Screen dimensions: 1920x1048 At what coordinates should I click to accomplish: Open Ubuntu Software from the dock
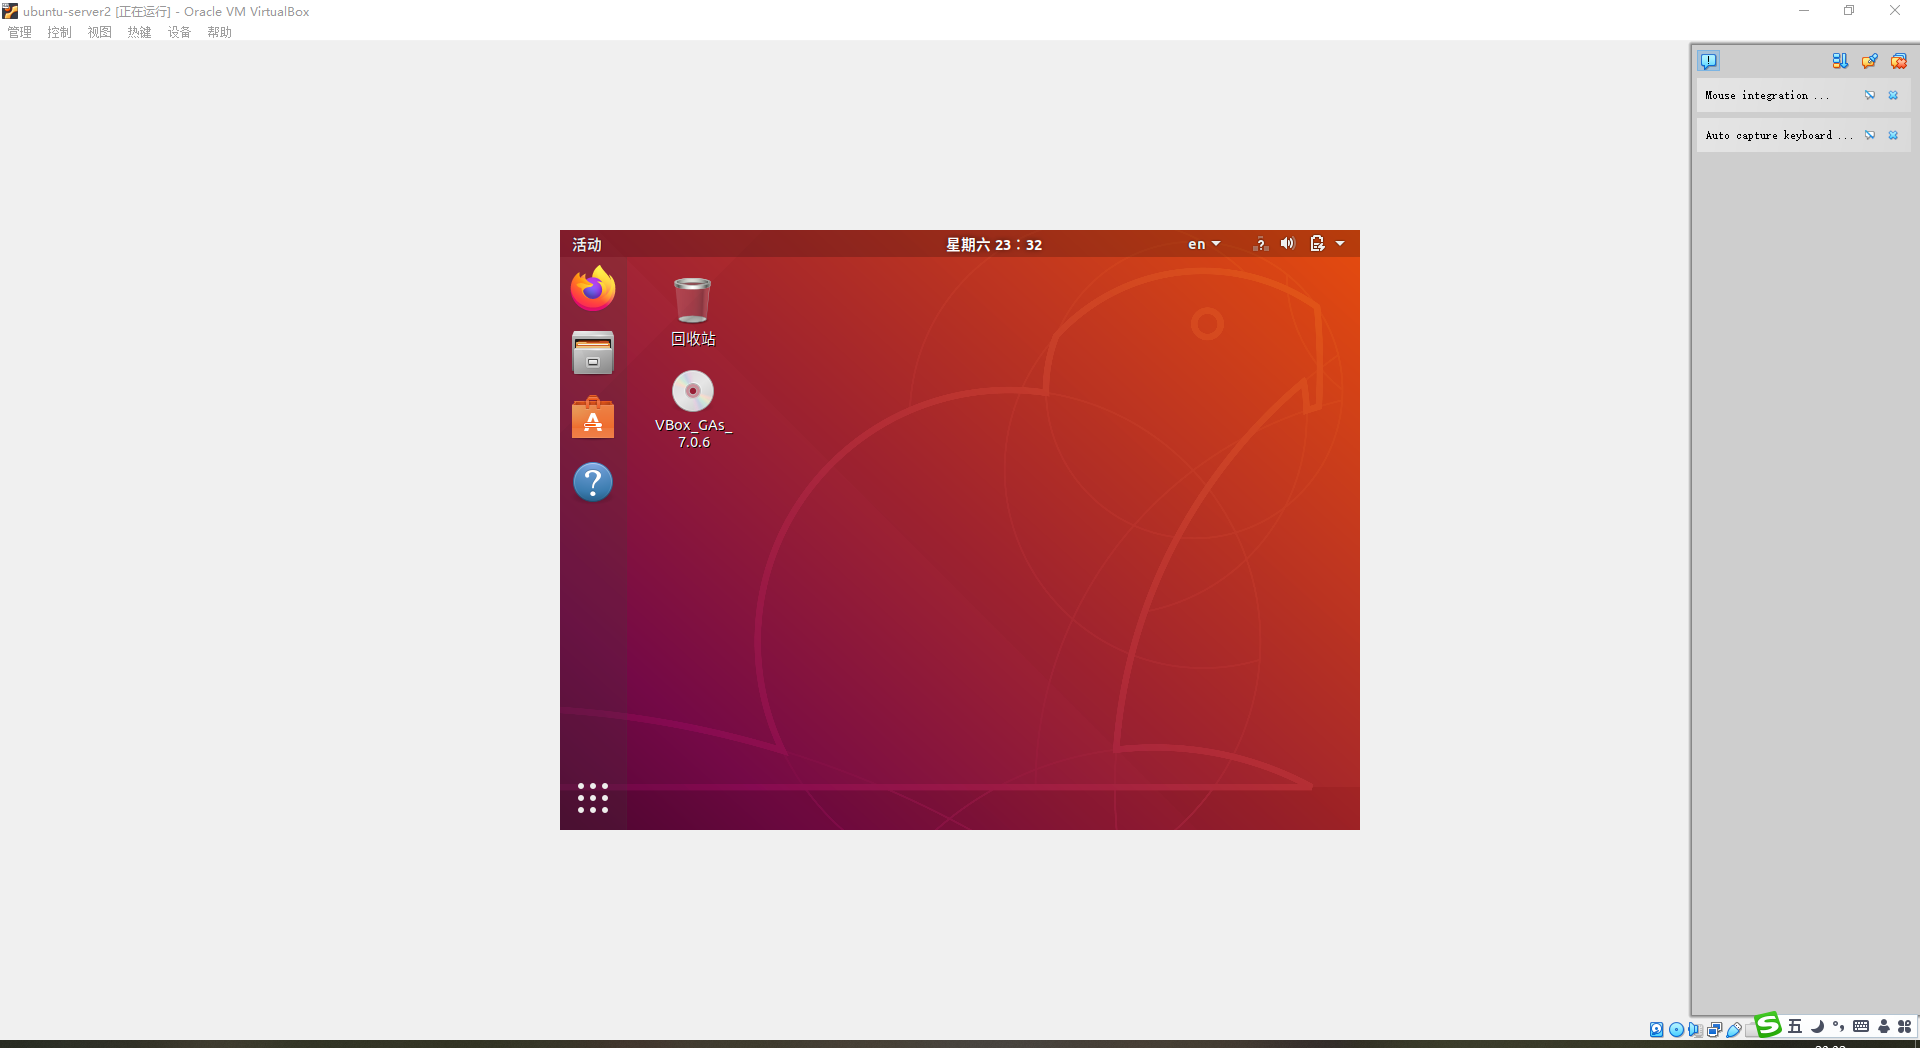pos(593,418)
